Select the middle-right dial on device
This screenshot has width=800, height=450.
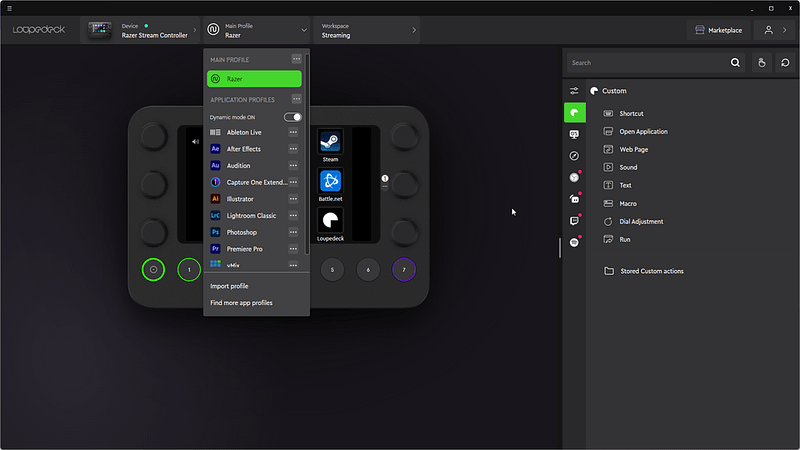tap(404, 184)
